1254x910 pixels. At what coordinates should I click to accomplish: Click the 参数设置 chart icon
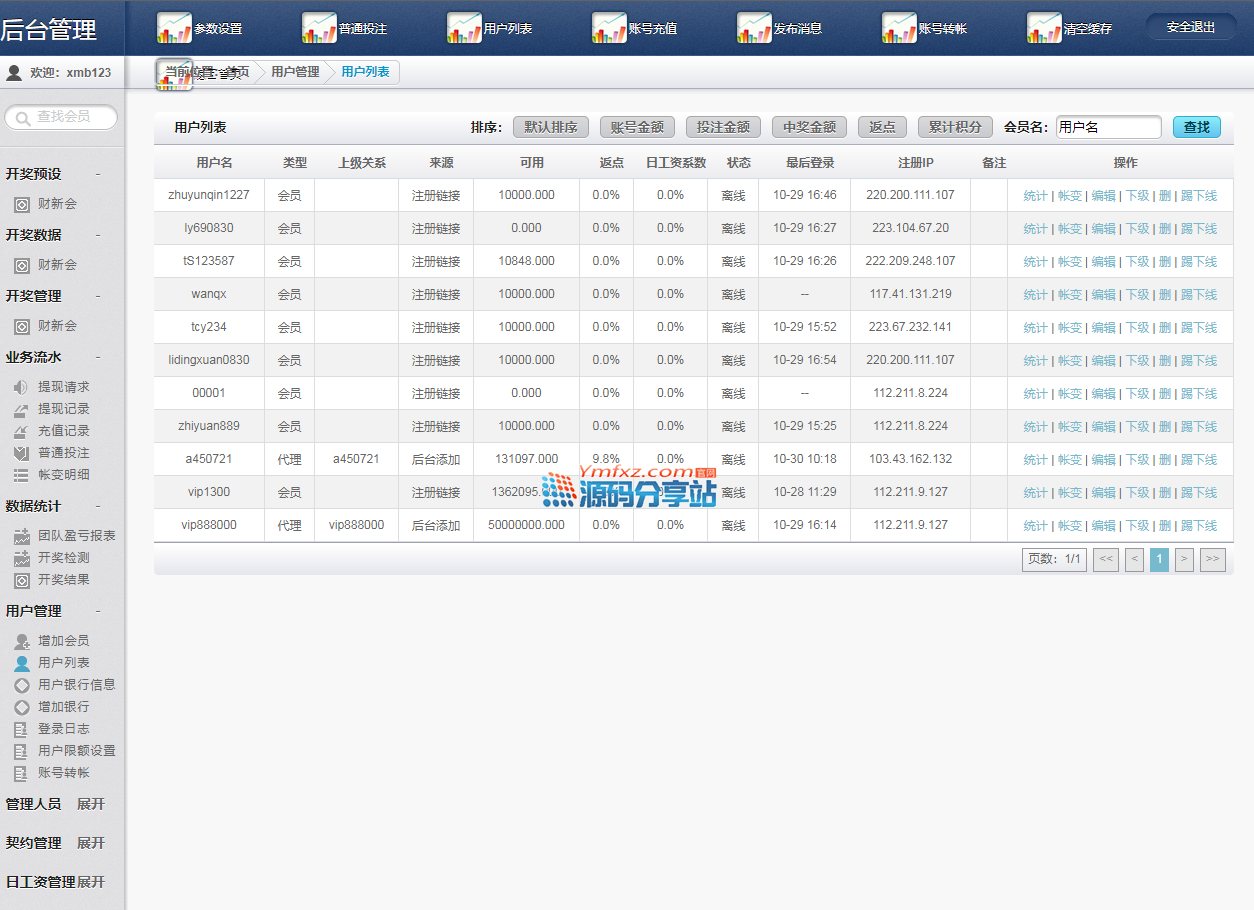click(x=174, y=28)
